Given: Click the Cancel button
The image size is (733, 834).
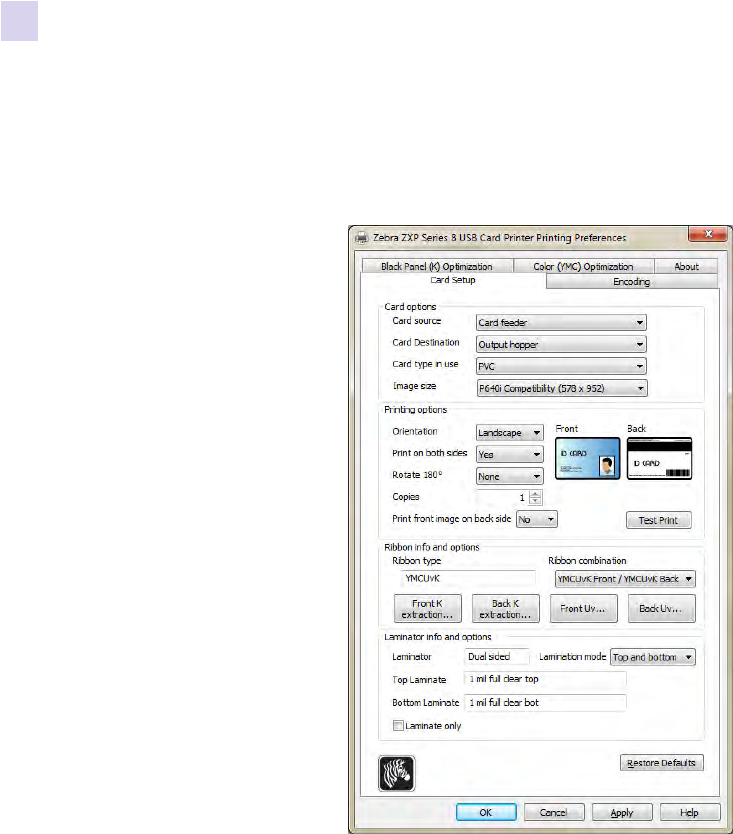Looking at the screenshot, I should (x=554, y=812).
